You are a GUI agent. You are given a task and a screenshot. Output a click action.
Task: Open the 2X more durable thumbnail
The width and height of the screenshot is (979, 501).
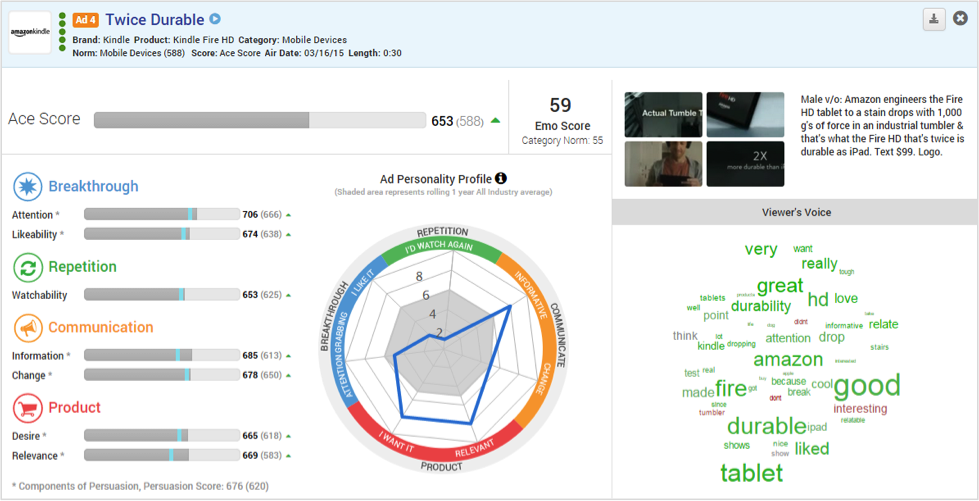745,164
